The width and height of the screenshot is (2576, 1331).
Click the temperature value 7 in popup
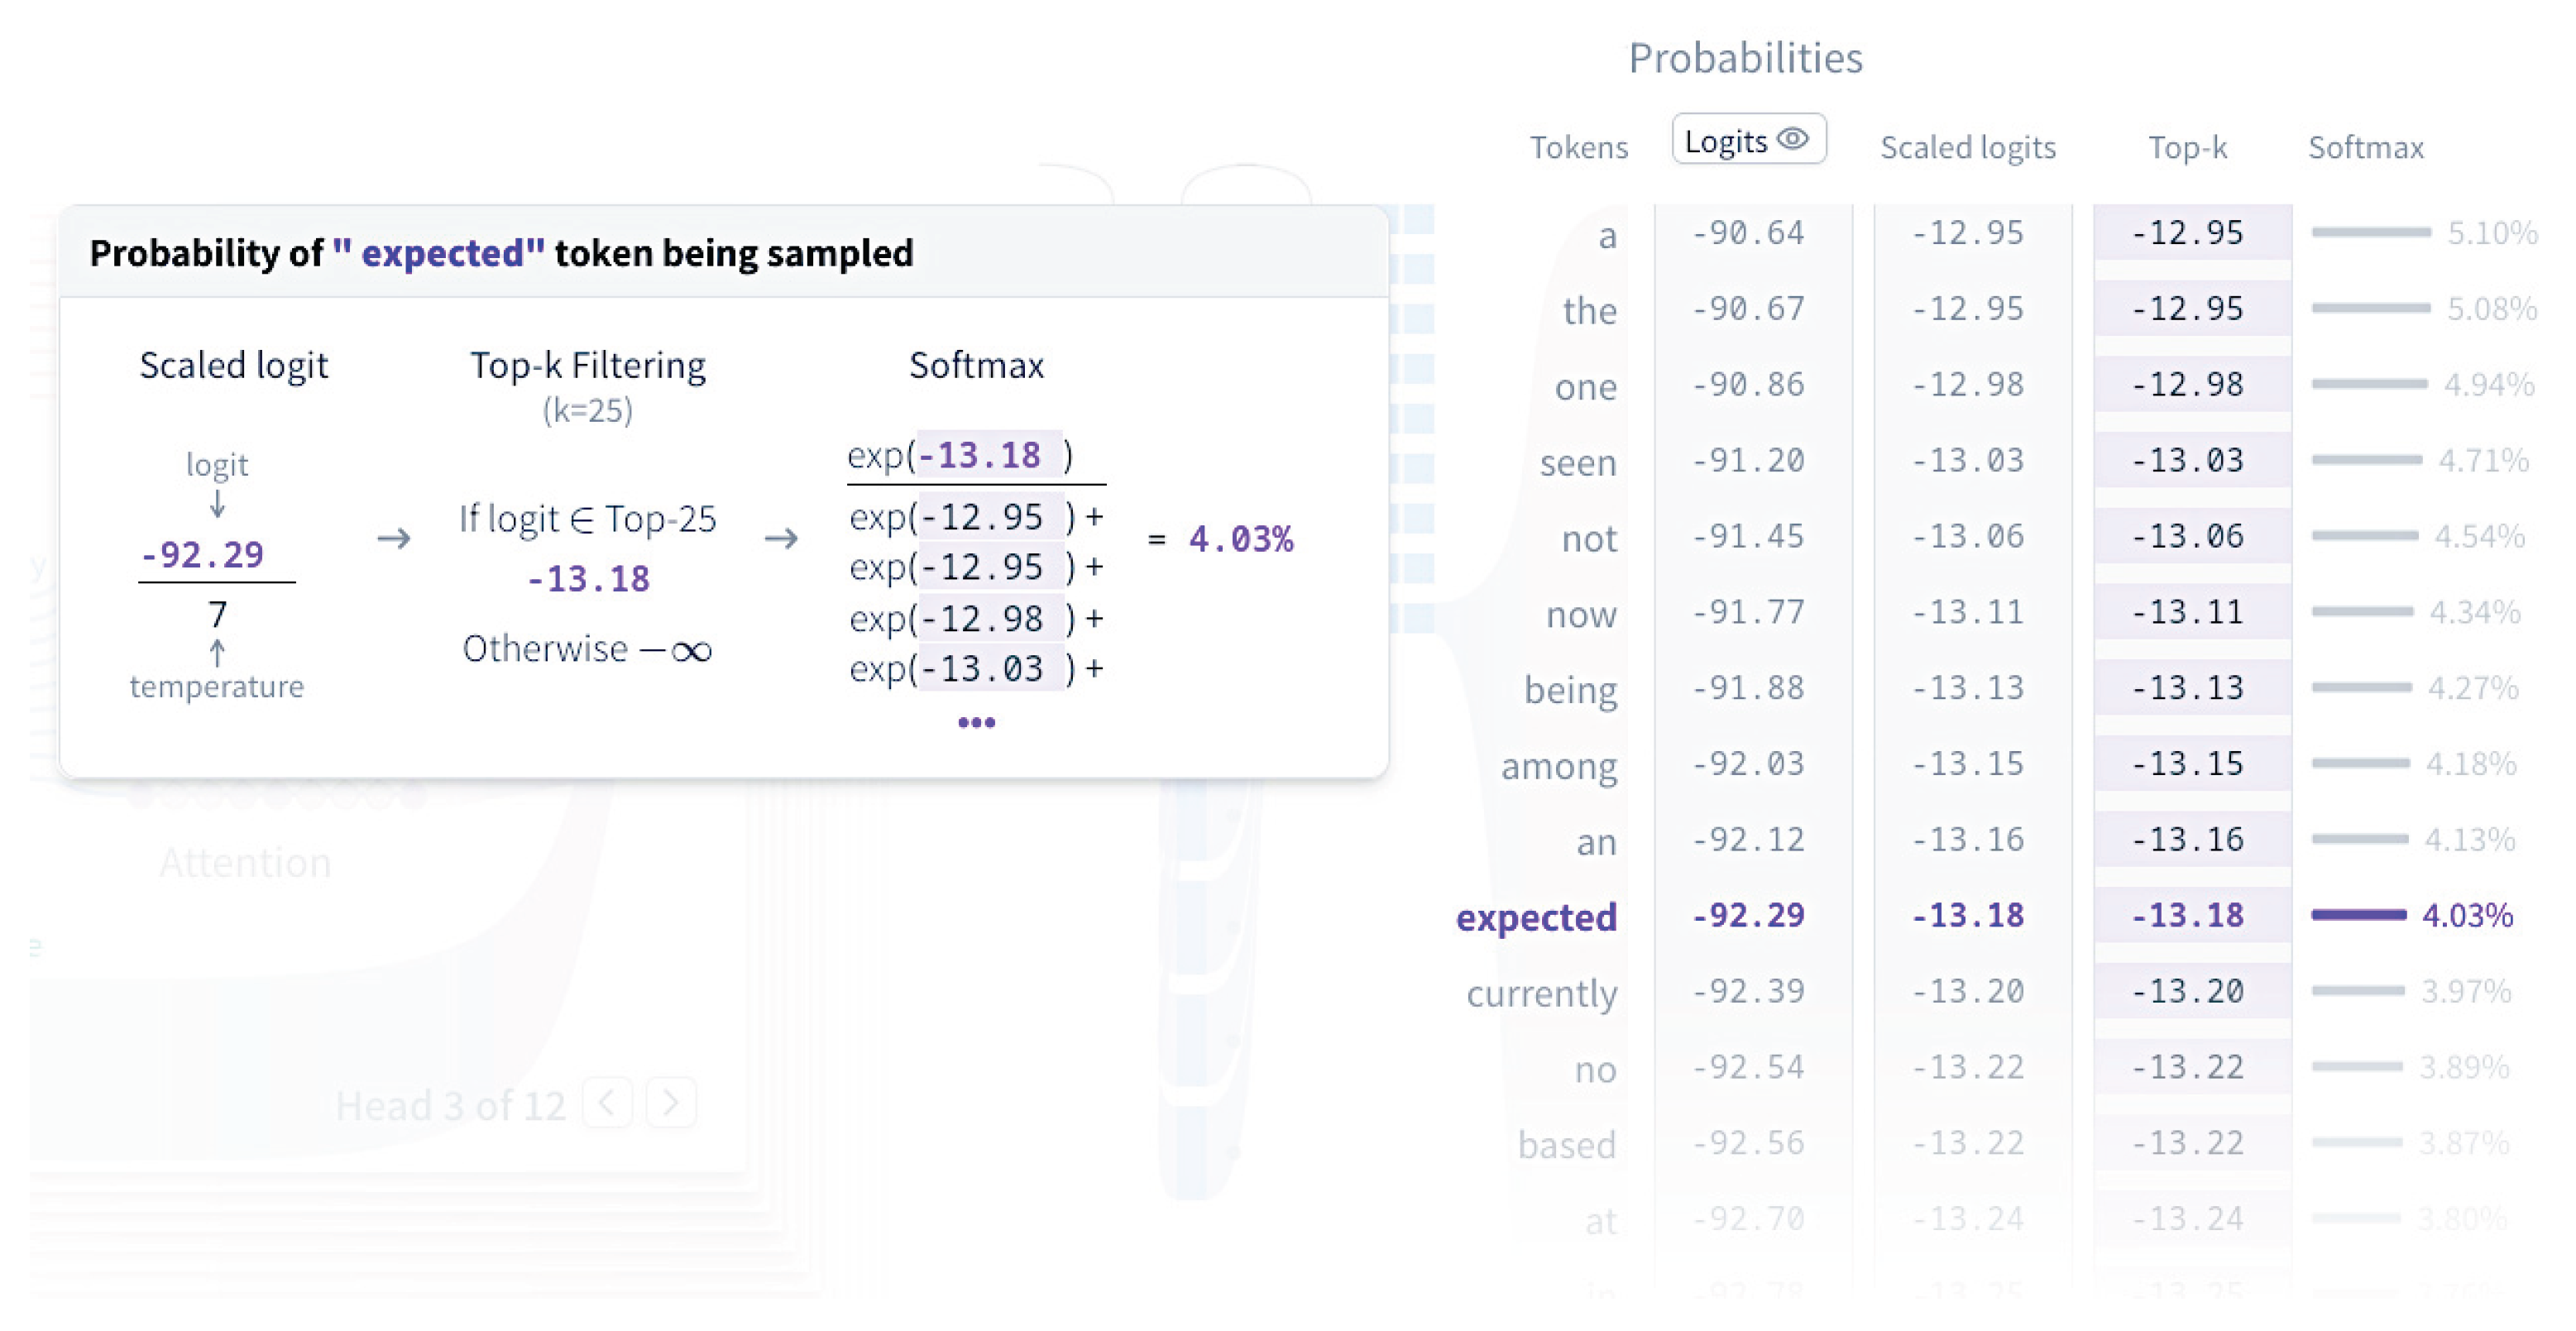click(x=217, y=613)
